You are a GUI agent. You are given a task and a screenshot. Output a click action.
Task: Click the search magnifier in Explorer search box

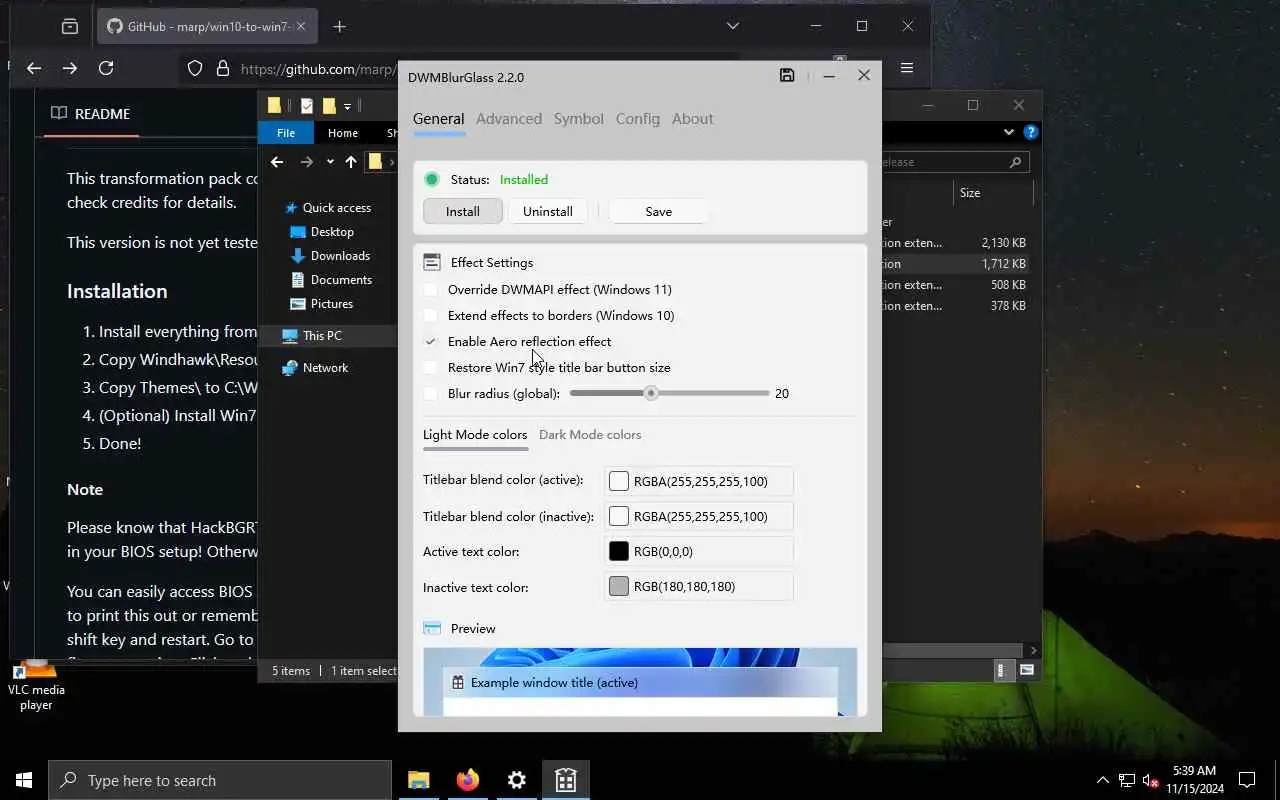click(x=1015, y=162)
